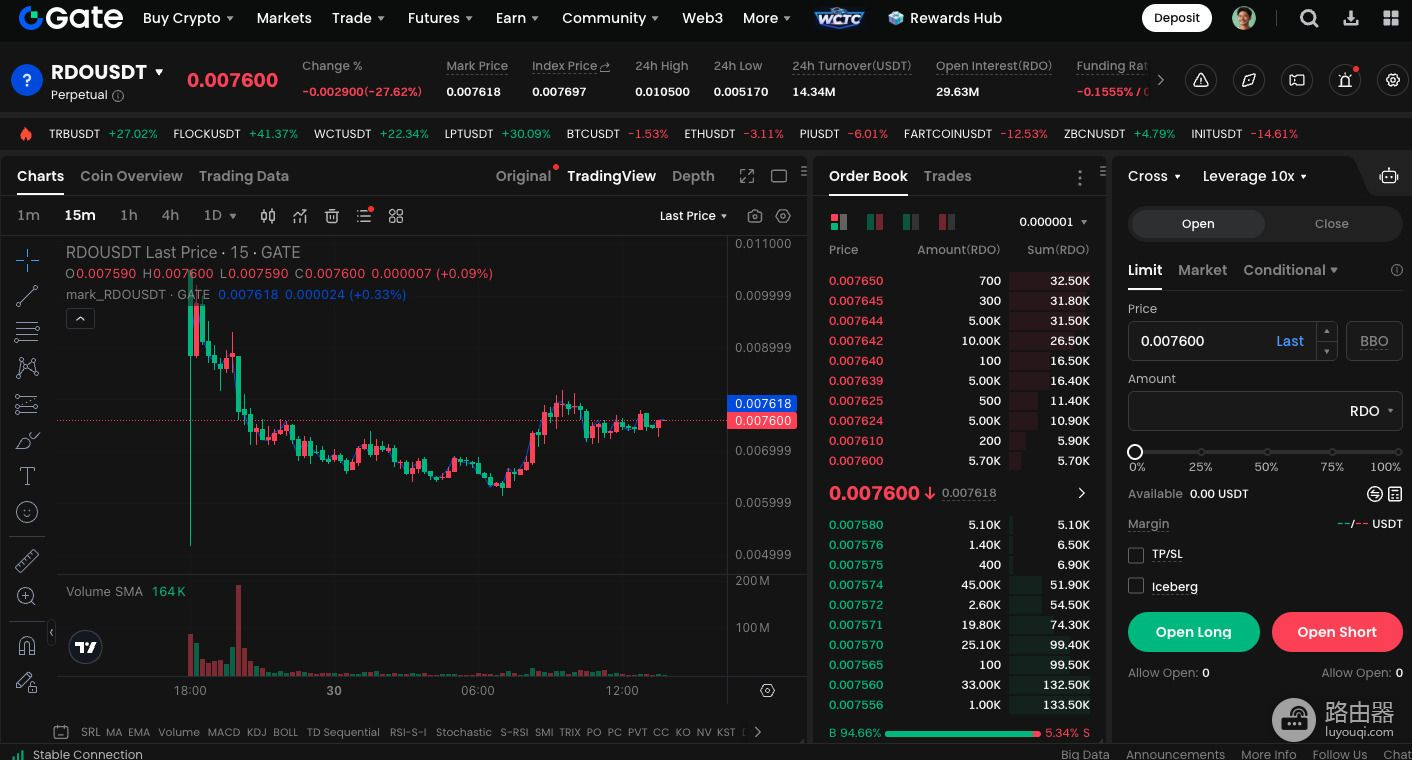
Task: Enable the TP/SL checkbox
Action: tap(1136, 554)
